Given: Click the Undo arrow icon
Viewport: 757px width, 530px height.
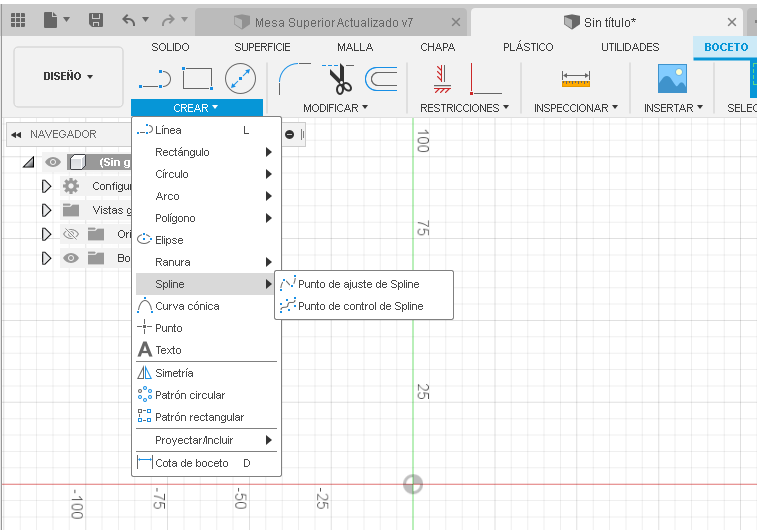Looking at the screenshot, I should click(x=128, y=20).
